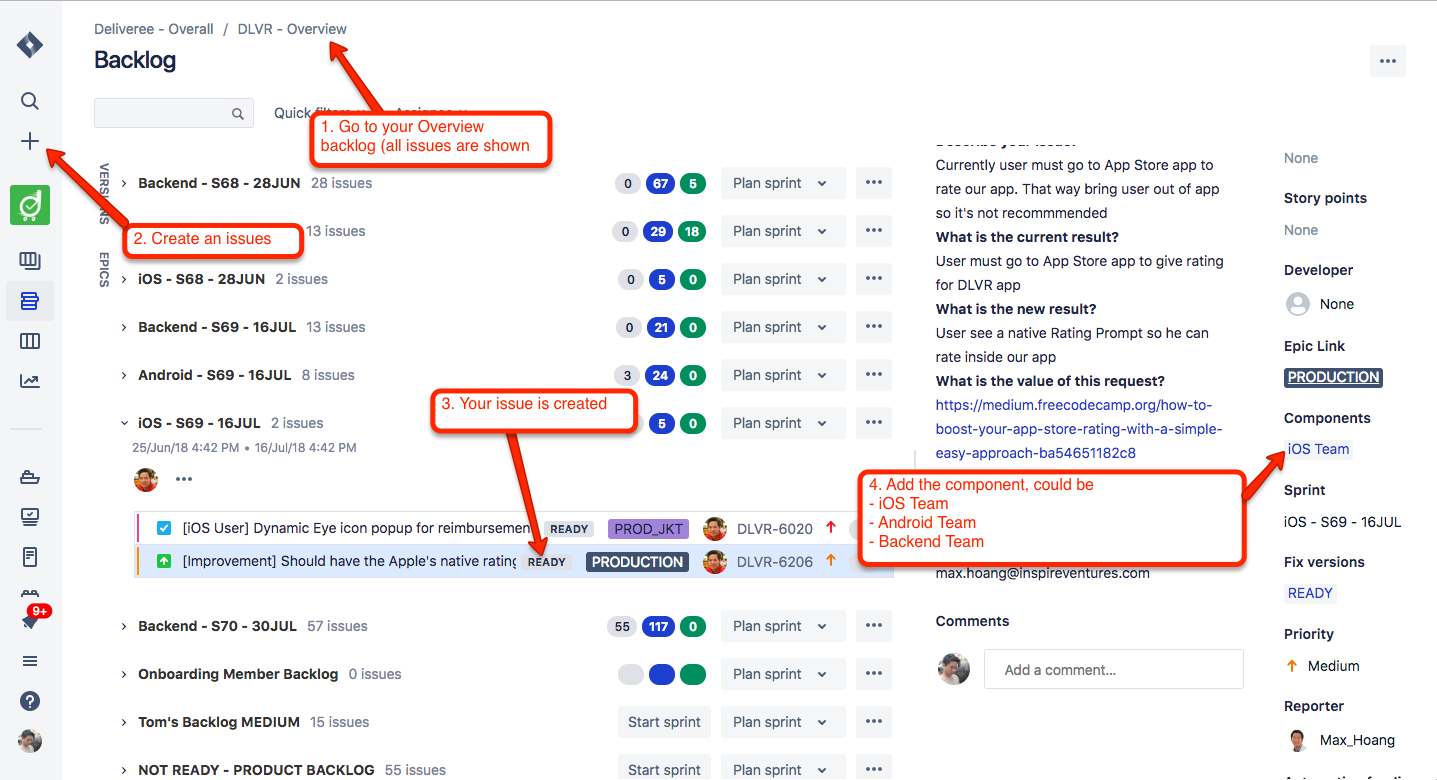Click the plus icon to create an issue
Screen dimensions: 1437x780
(30, 142)
